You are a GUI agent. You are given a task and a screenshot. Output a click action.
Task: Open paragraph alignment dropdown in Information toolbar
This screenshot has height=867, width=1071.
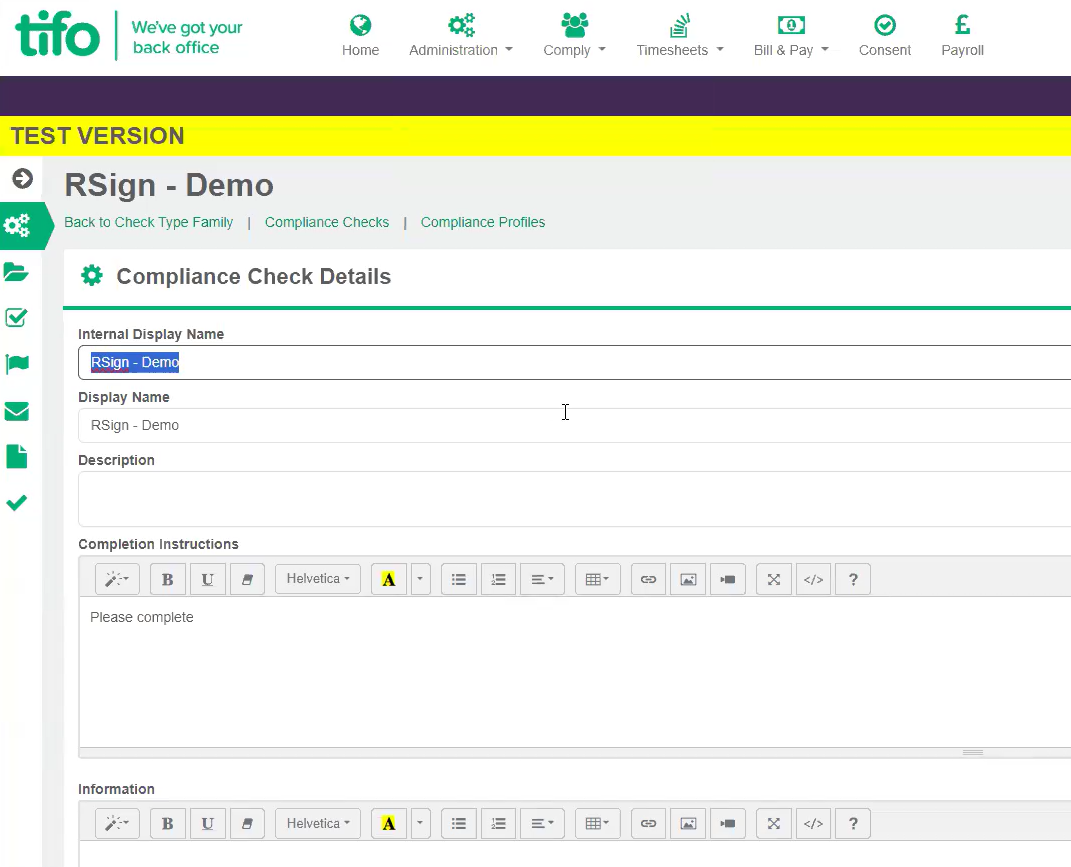[542, 823]
